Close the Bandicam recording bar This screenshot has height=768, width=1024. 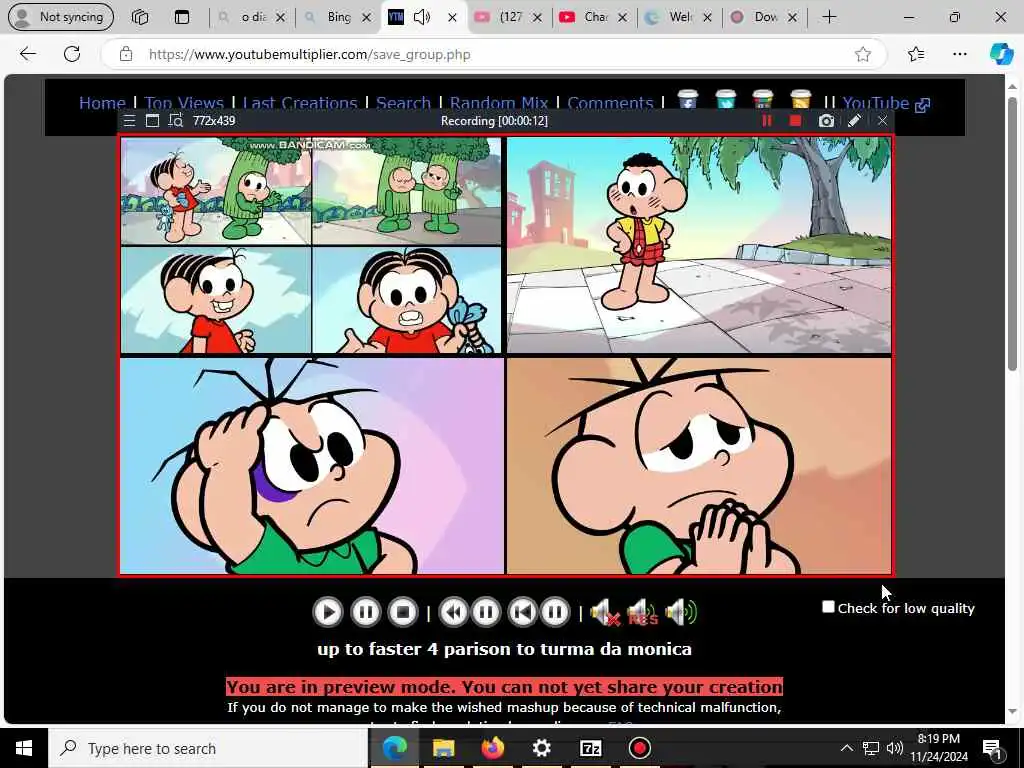click(882, 121)
